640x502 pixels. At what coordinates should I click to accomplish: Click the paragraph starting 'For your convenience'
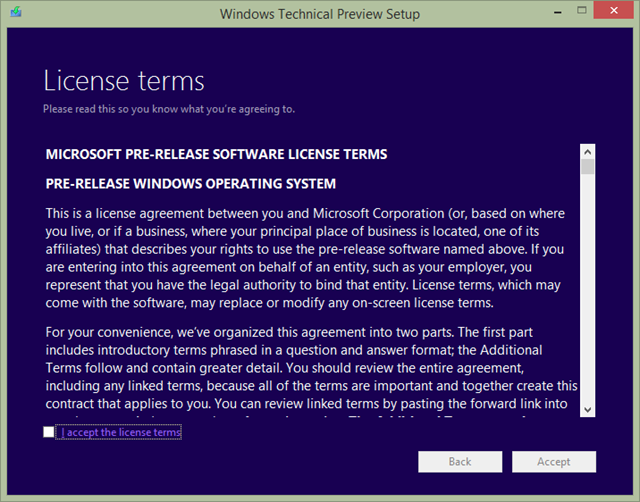(x=311, y=371)
